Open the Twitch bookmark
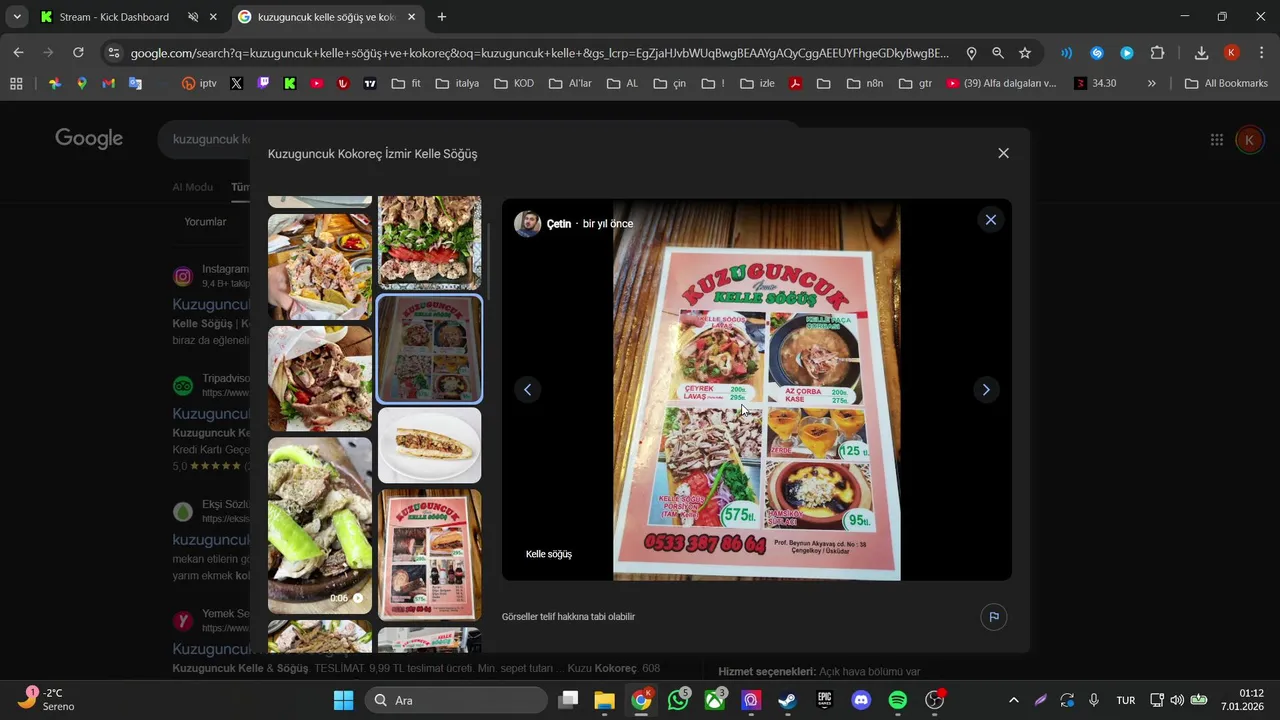 pos(263,84)
